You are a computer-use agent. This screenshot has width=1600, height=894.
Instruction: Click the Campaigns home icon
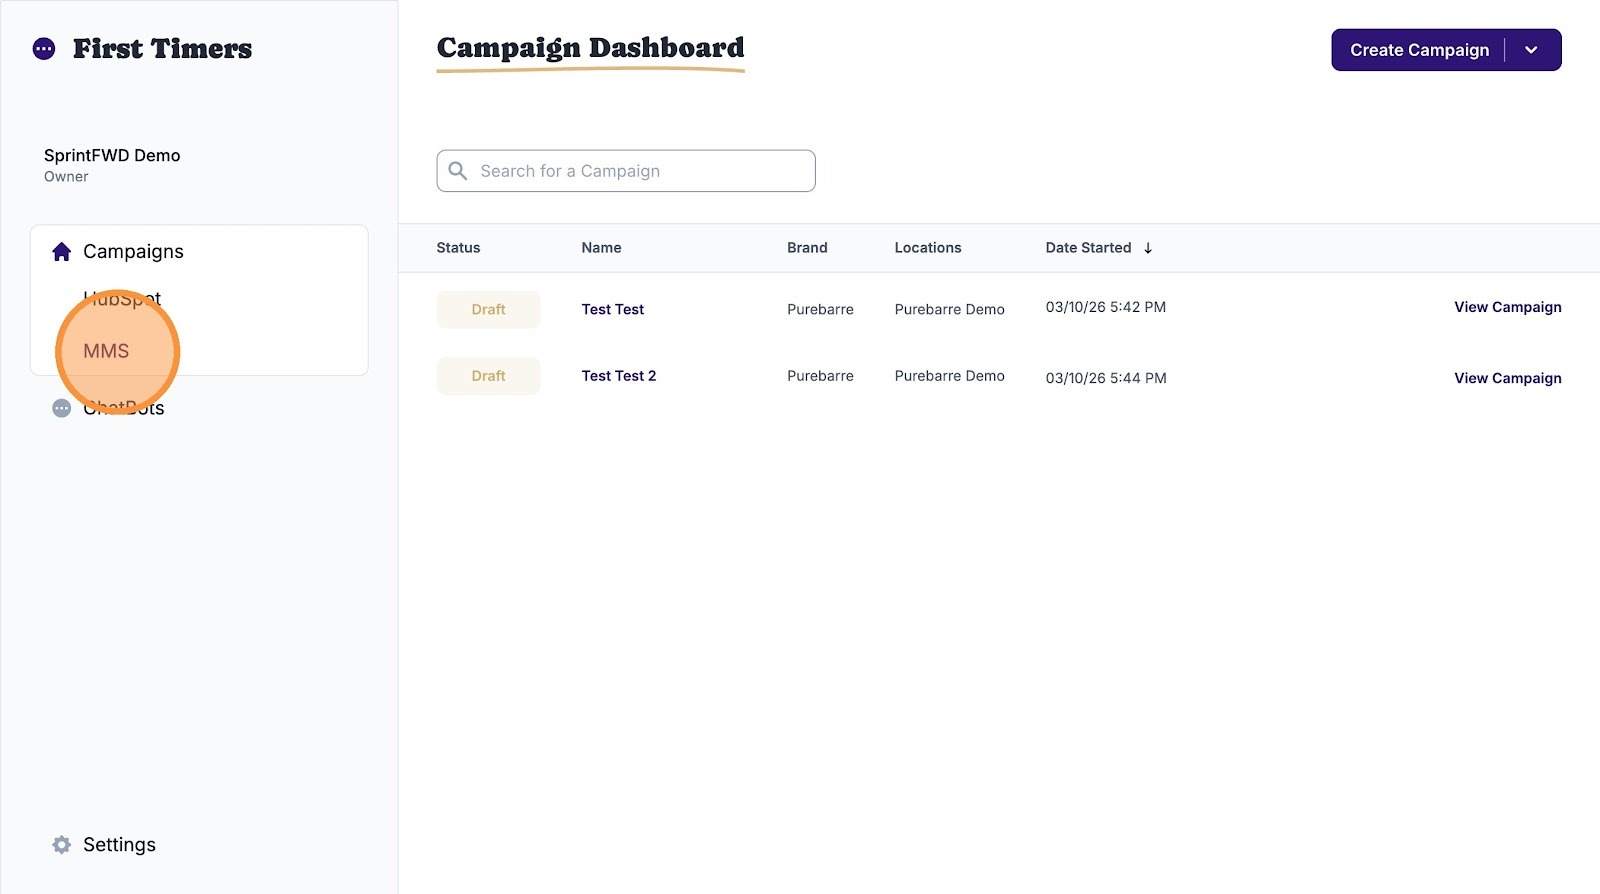pos(61,251)
